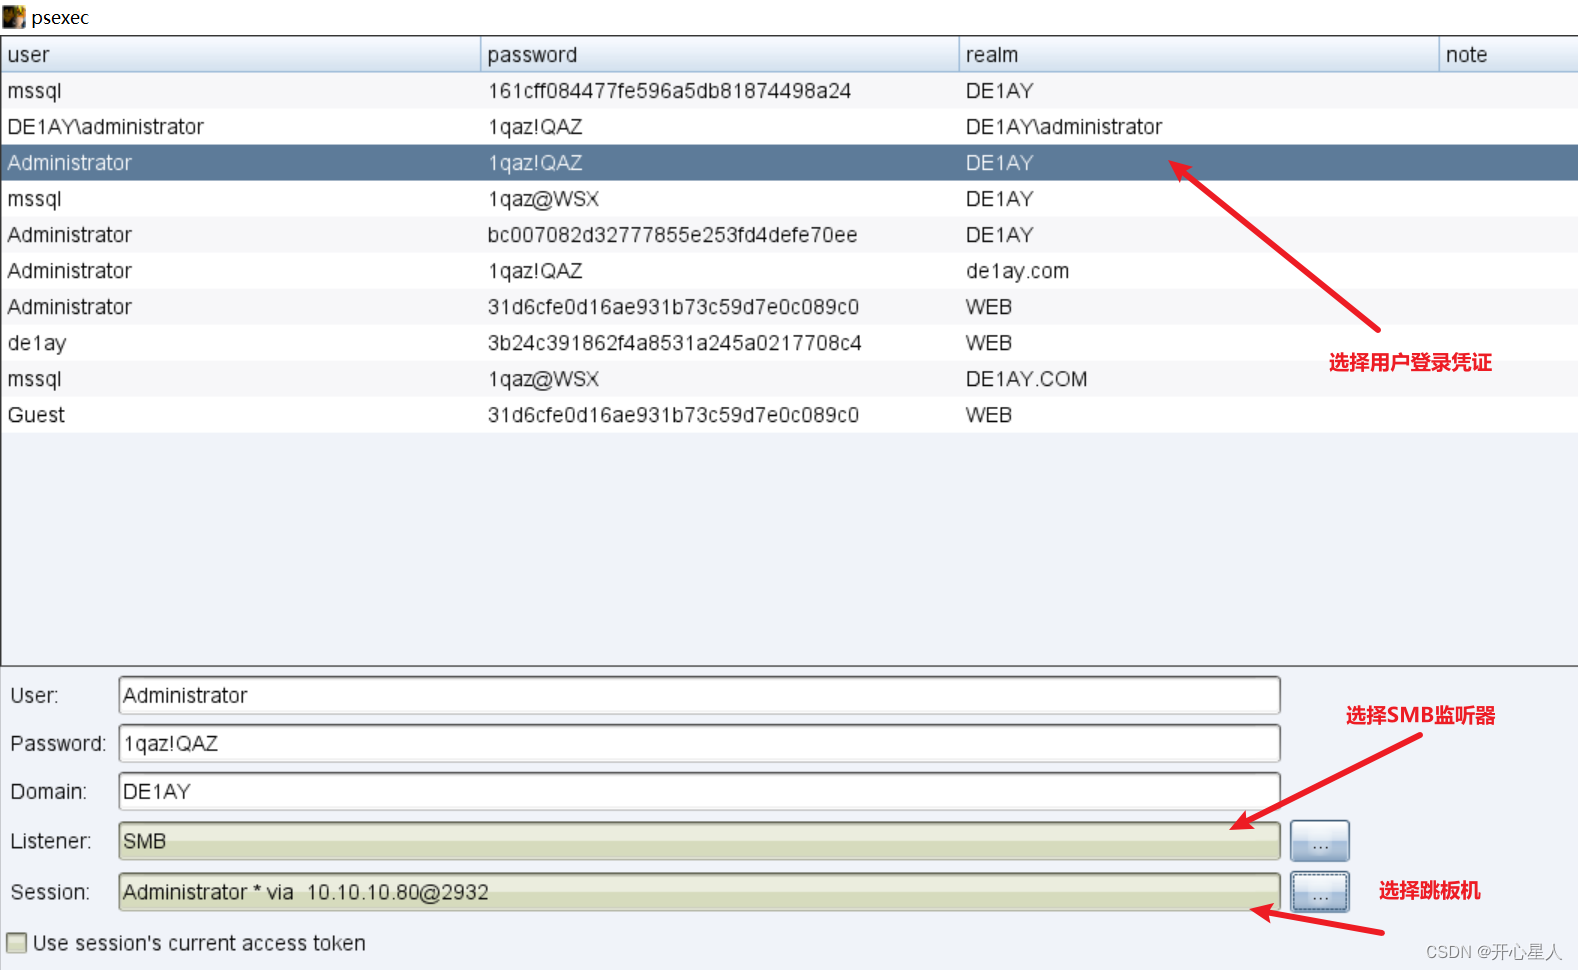Select Administrator row with realm WEB
Viewport: 1578px width, 970px height.
(x=789, y=307)
